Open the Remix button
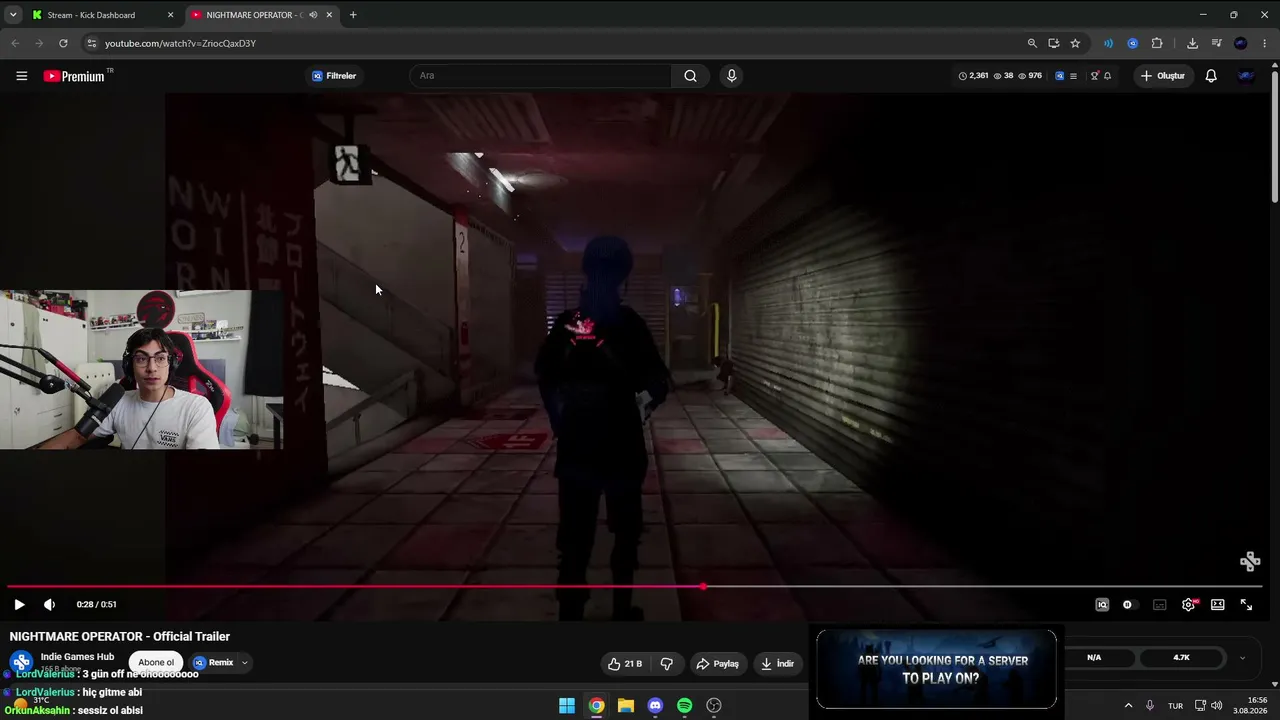 coord(213,662)
